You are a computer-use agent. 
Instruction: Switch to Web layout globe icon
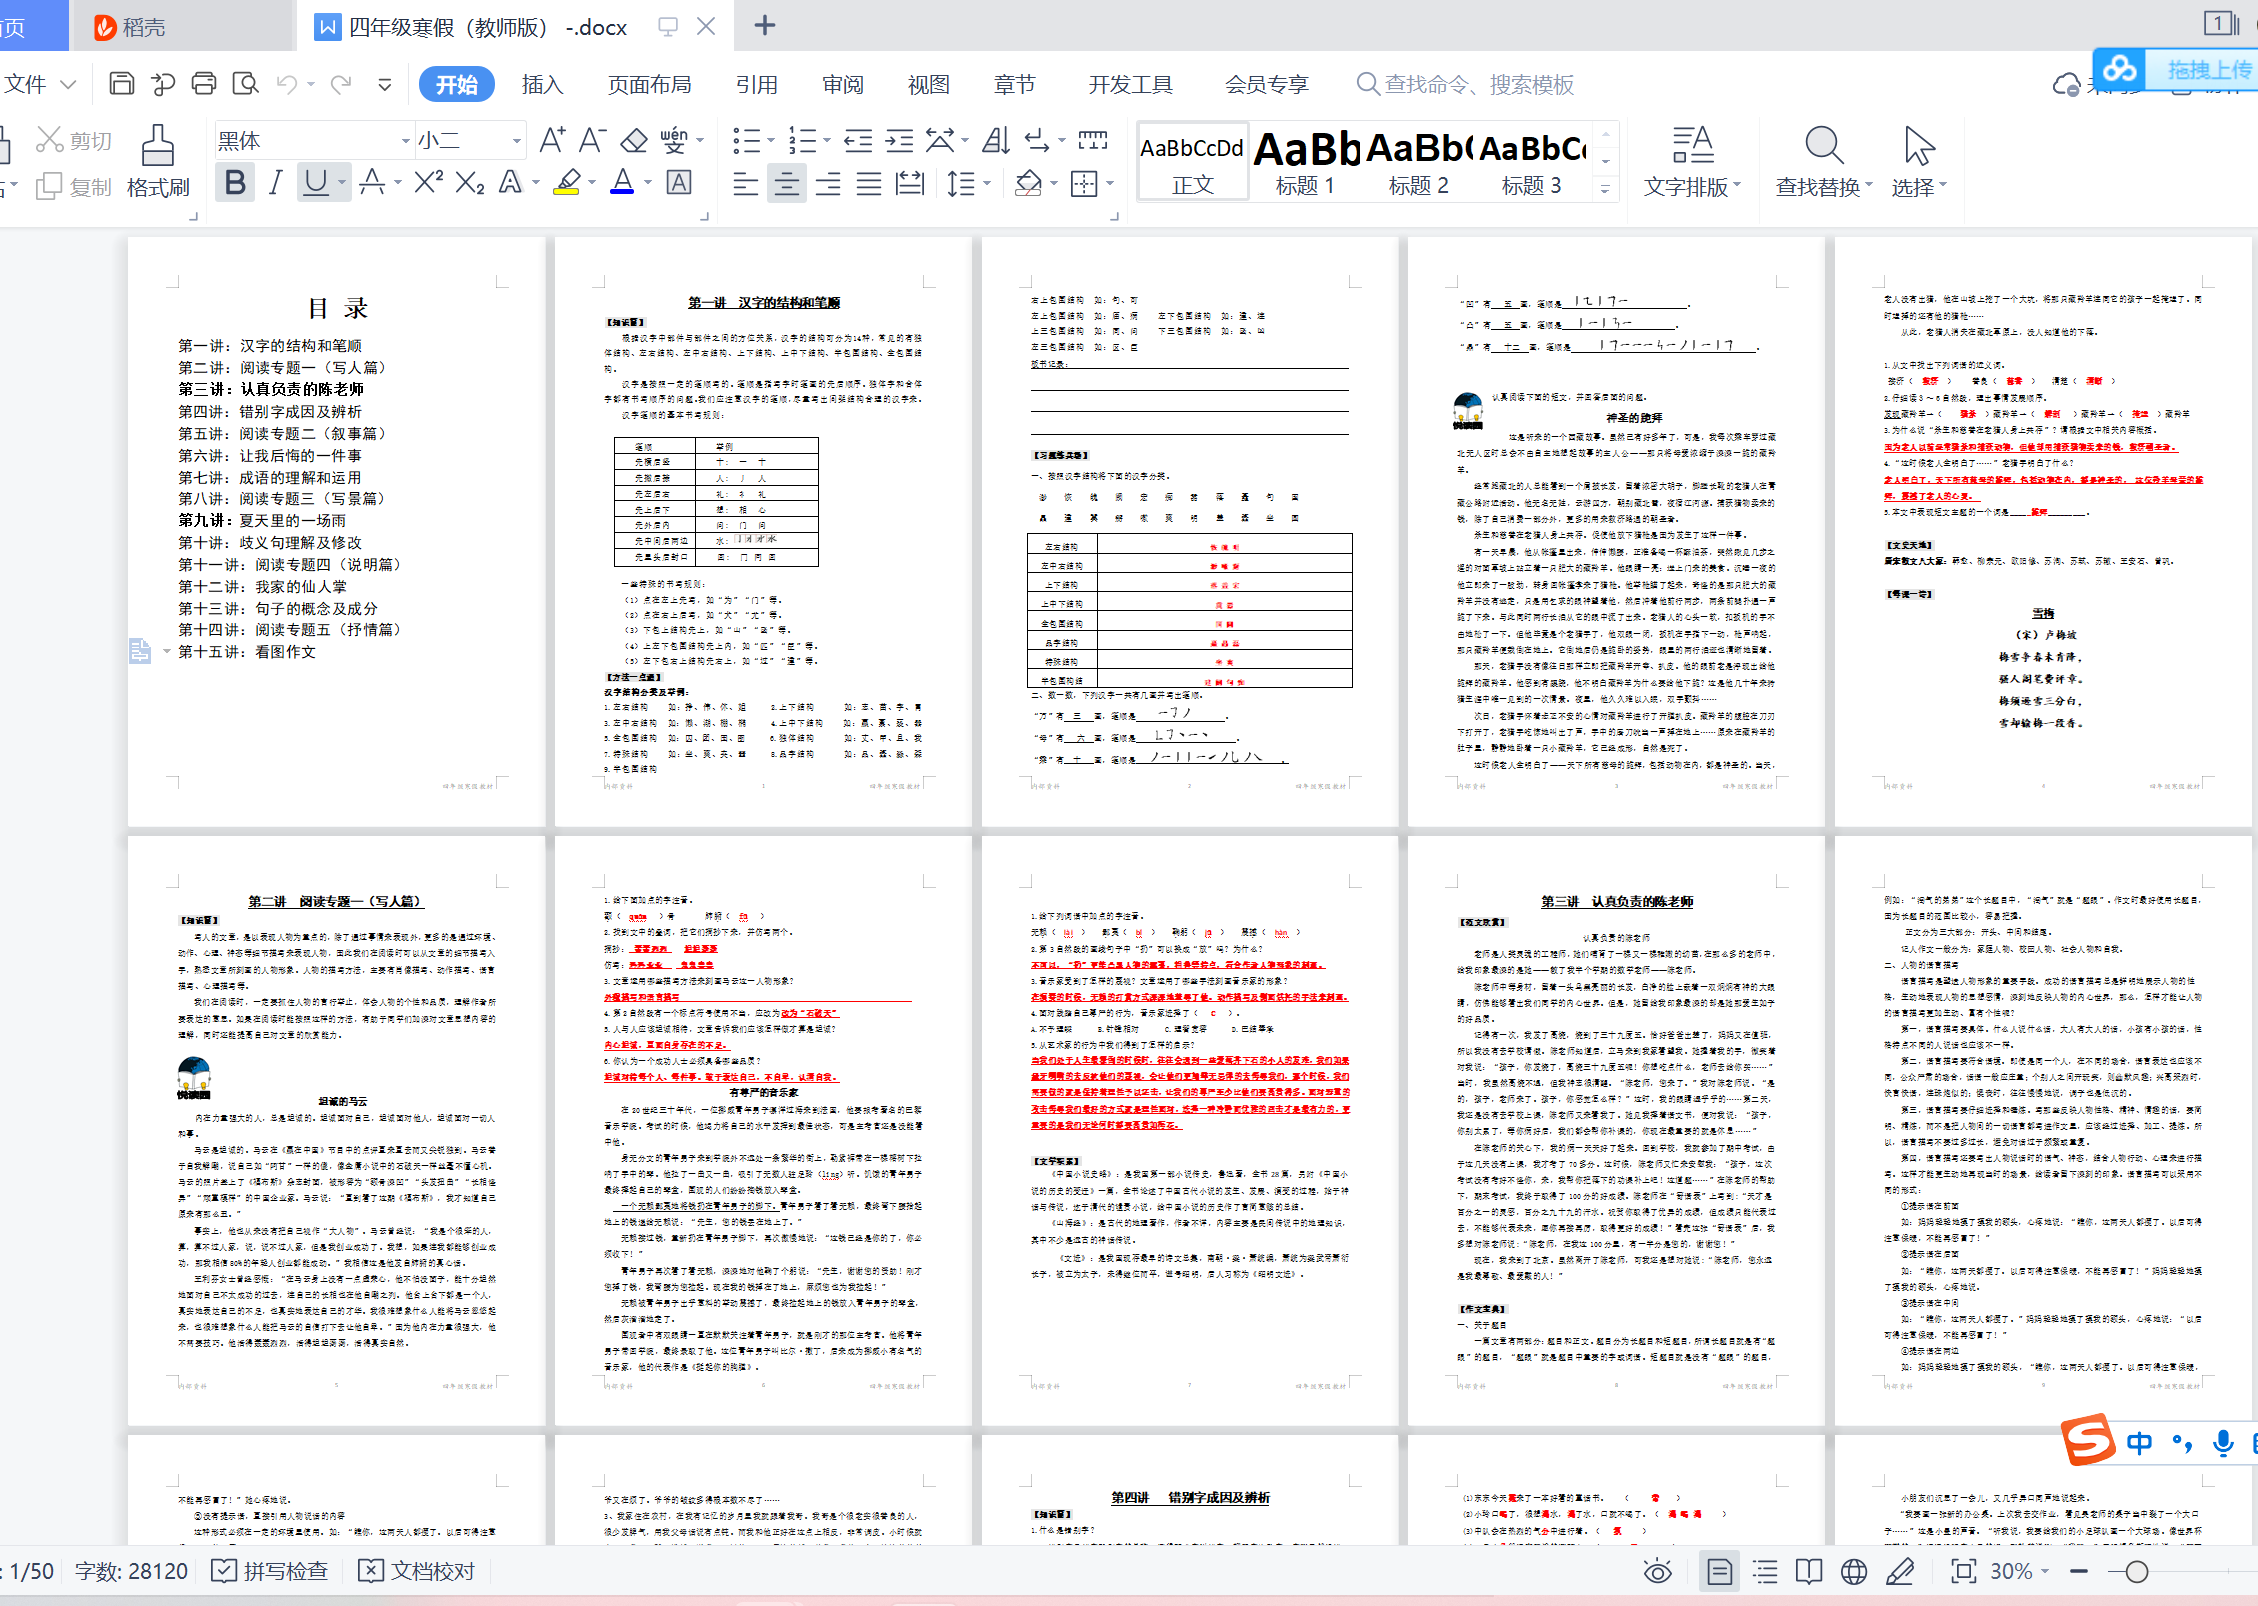1854,1571
